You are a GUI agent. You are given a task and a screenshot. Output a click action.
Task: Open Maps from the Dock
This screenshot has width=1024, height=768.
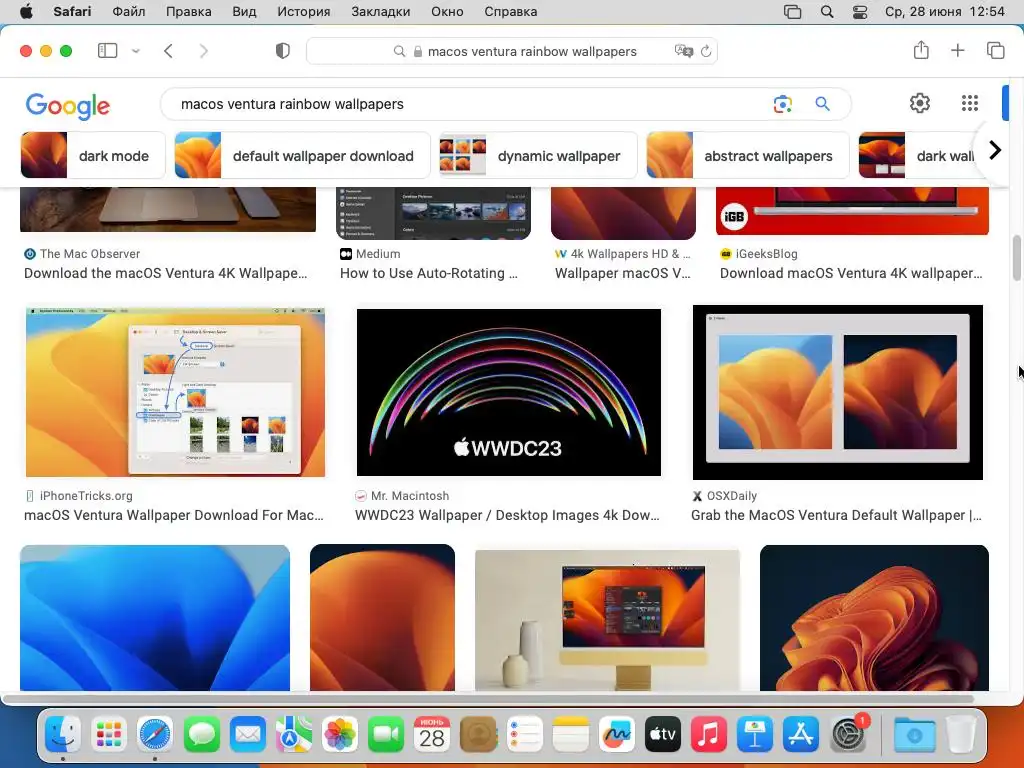coord(293,735)
